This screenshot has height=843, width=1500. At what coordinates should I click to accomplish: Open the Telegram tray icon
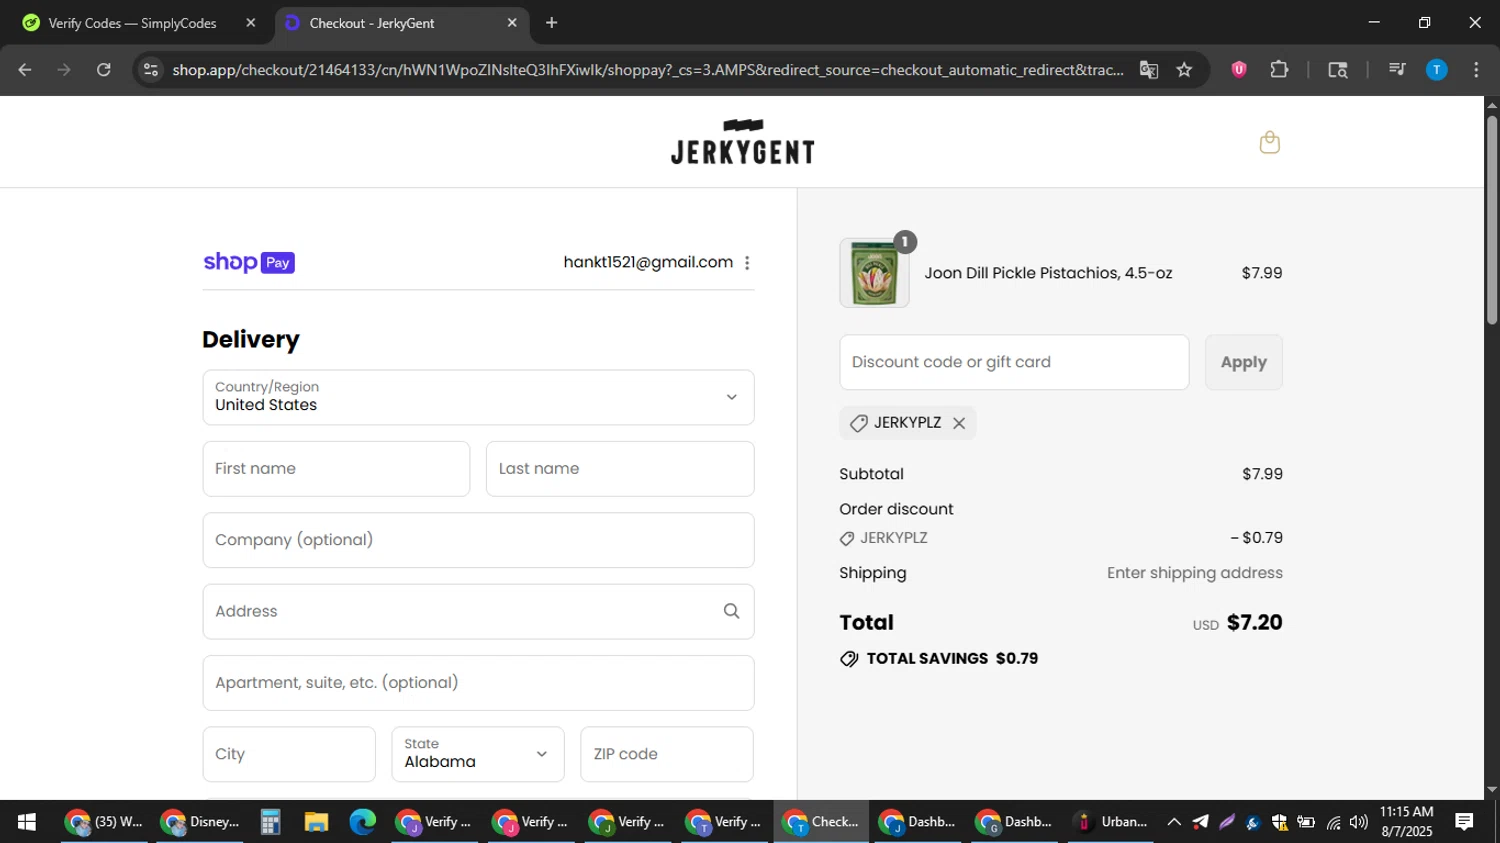click(x=1200, y=822)
